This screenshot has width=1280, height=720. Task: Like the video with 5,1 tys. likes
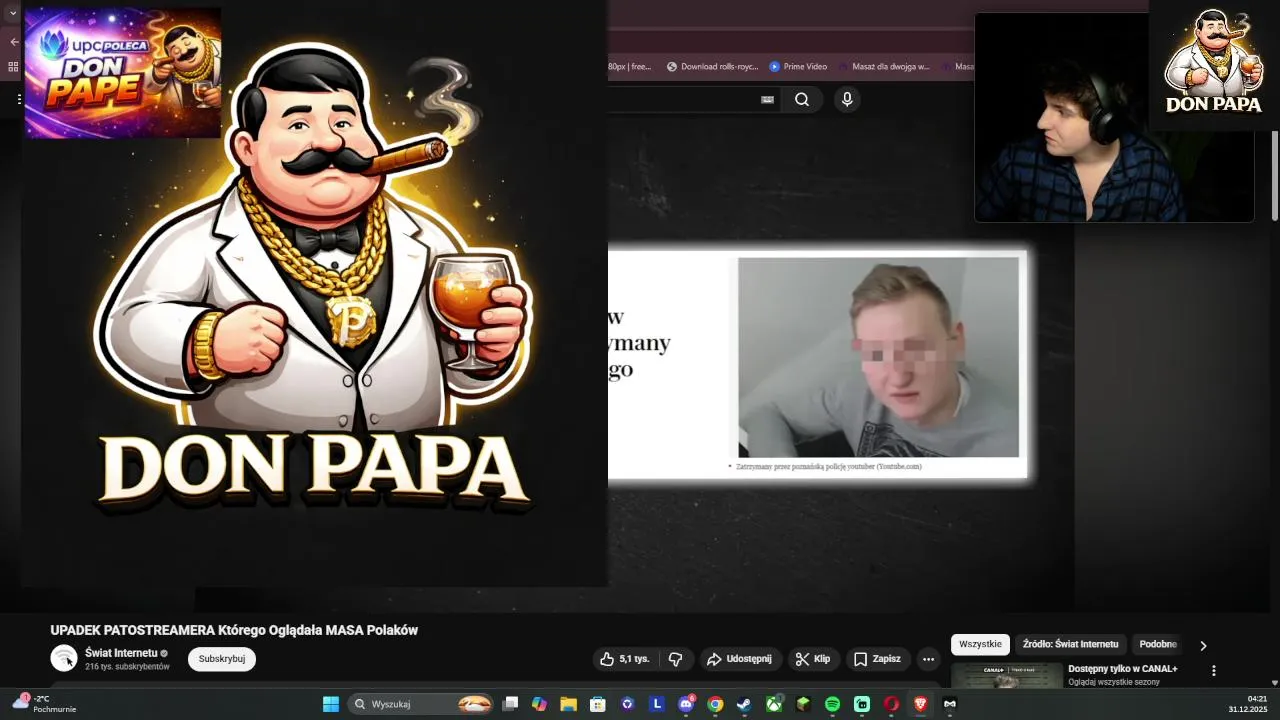coord(624,659)
